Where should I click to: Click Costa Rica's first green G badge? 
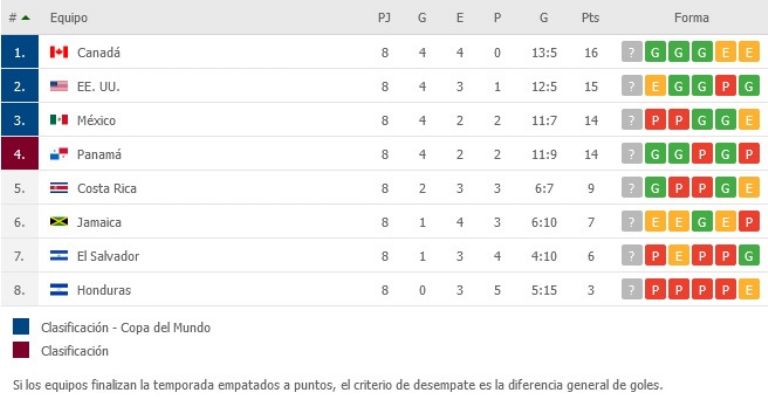tap(655, 188)
